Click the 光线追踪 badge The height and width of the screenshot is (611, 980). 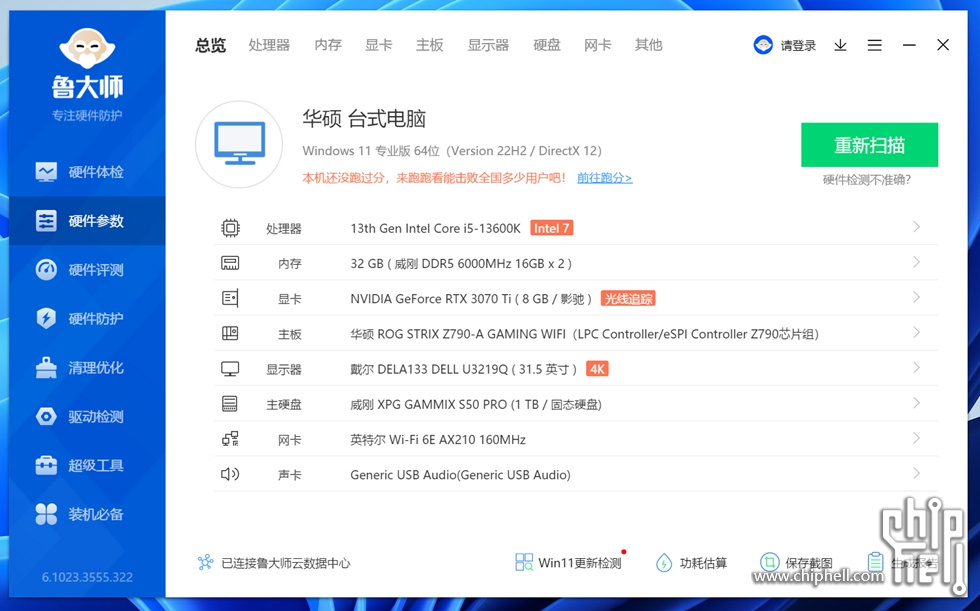(x=628, y=299)
